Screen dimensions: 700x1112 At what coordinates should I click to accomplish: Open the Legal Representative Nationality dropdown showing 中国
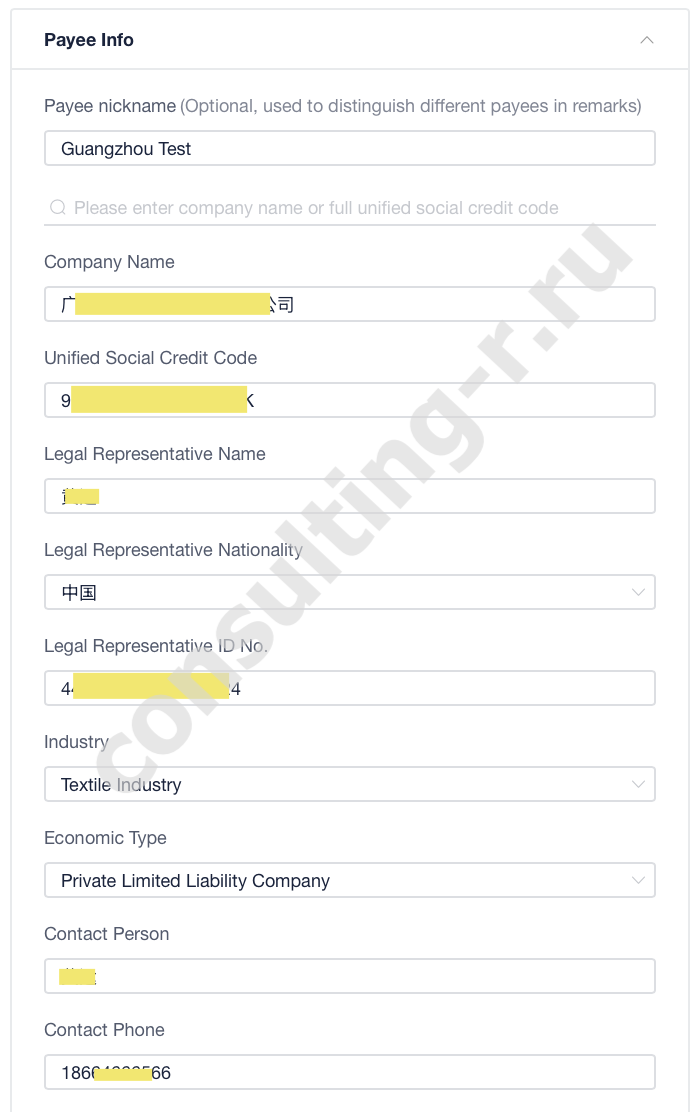click(350, 592)
